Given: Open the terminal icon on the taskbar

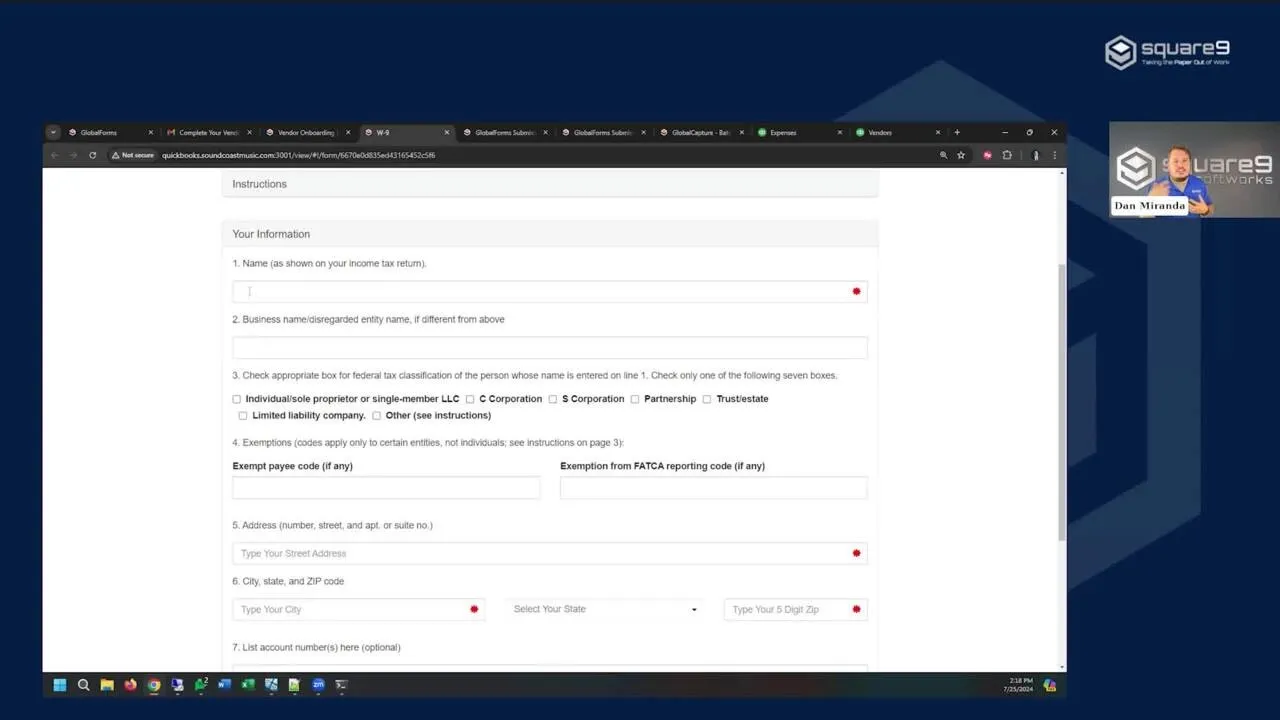Looking at the screenshot, I should (x=341, y=685).
